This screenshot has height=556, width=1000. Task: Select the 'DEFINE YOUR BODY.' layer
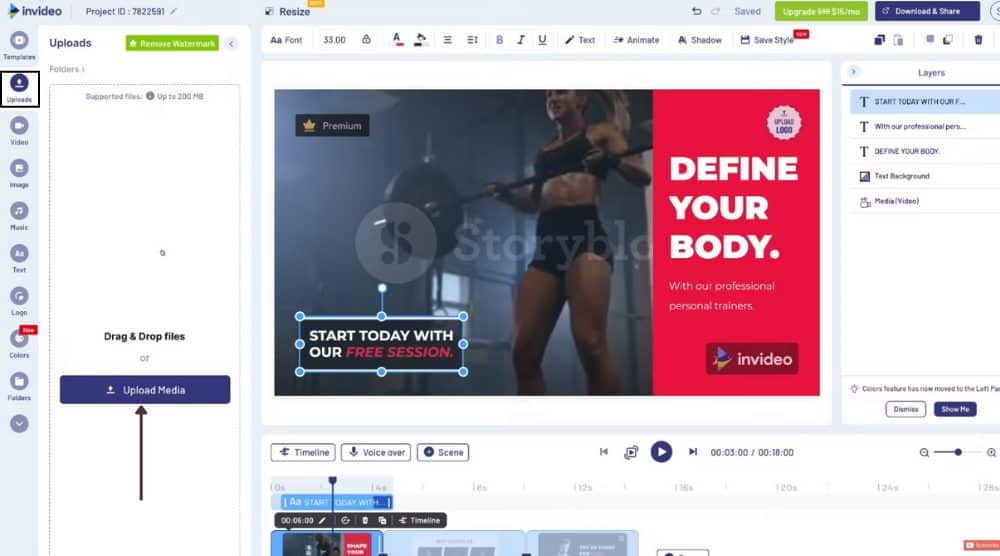tap(925, 151)
